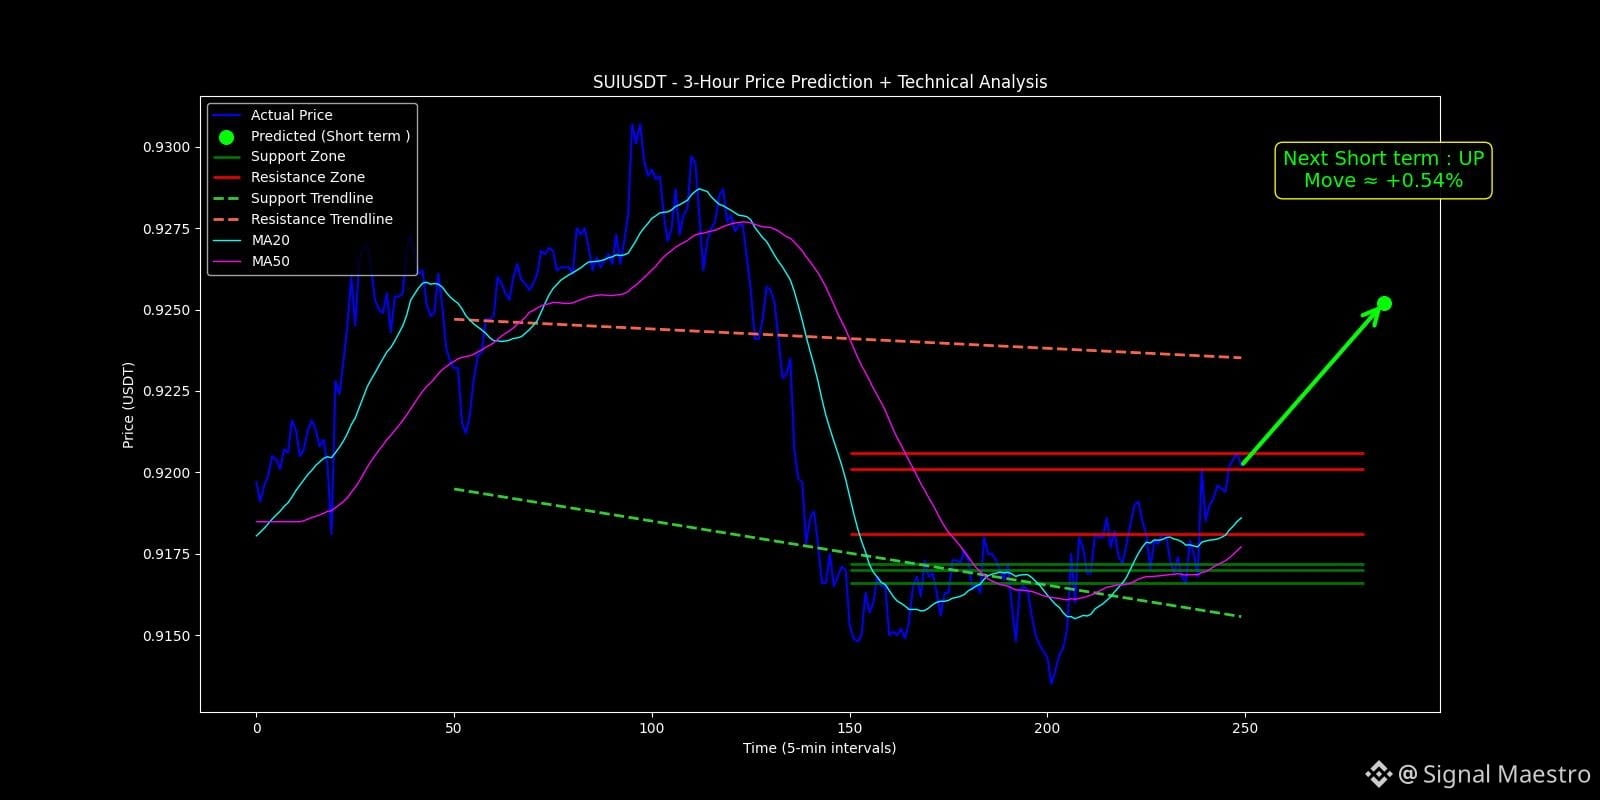Click the chart title starting with SUIUSDT
The height and width of the screenshot is (800, 1600).
coord(820,82)
